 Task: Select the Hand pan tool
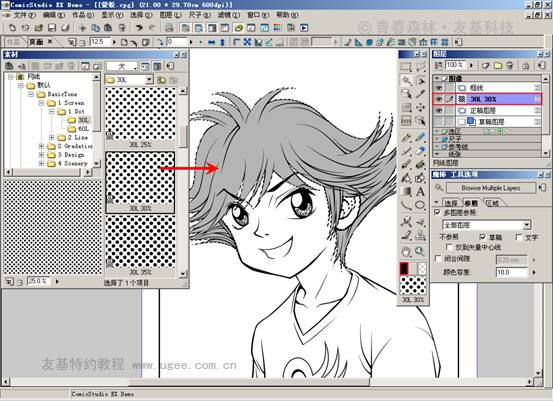(406, 251)
